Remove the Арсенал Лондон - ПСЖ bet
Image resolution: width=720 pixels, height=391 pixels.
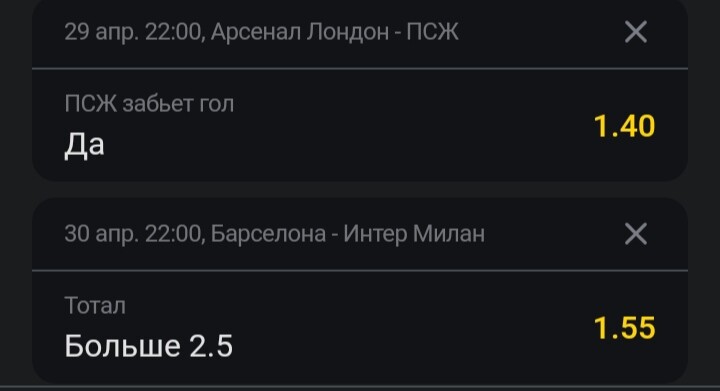[636, 32]
